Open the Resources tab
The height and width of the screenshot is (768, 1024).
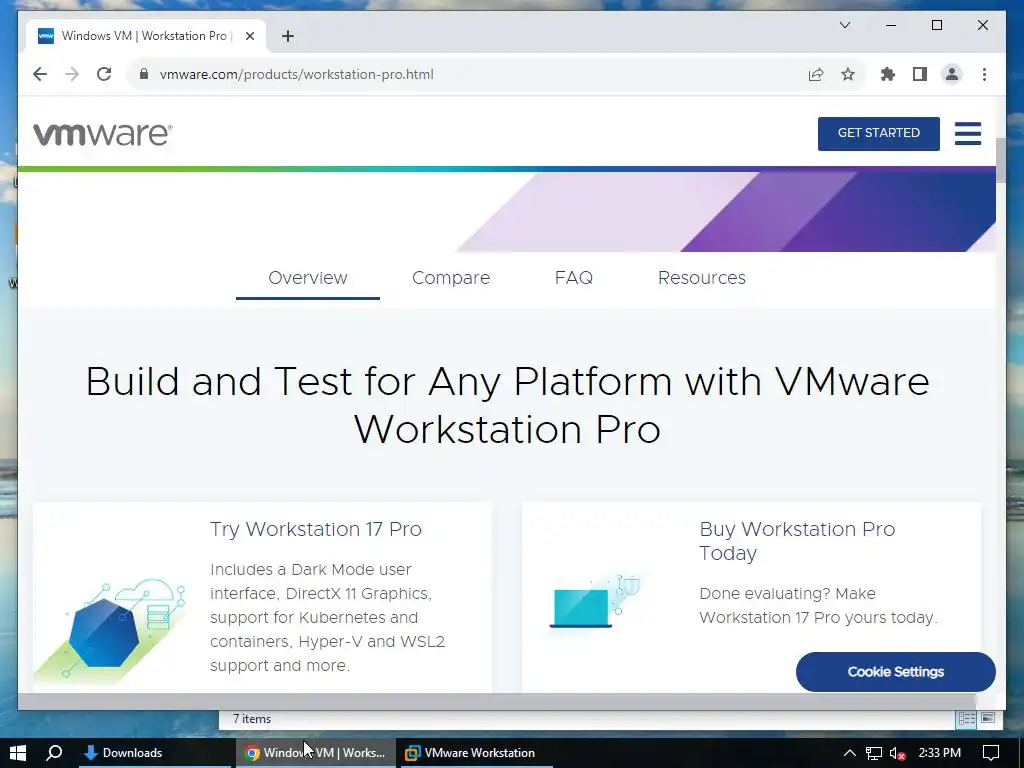(x=701, y=278)
